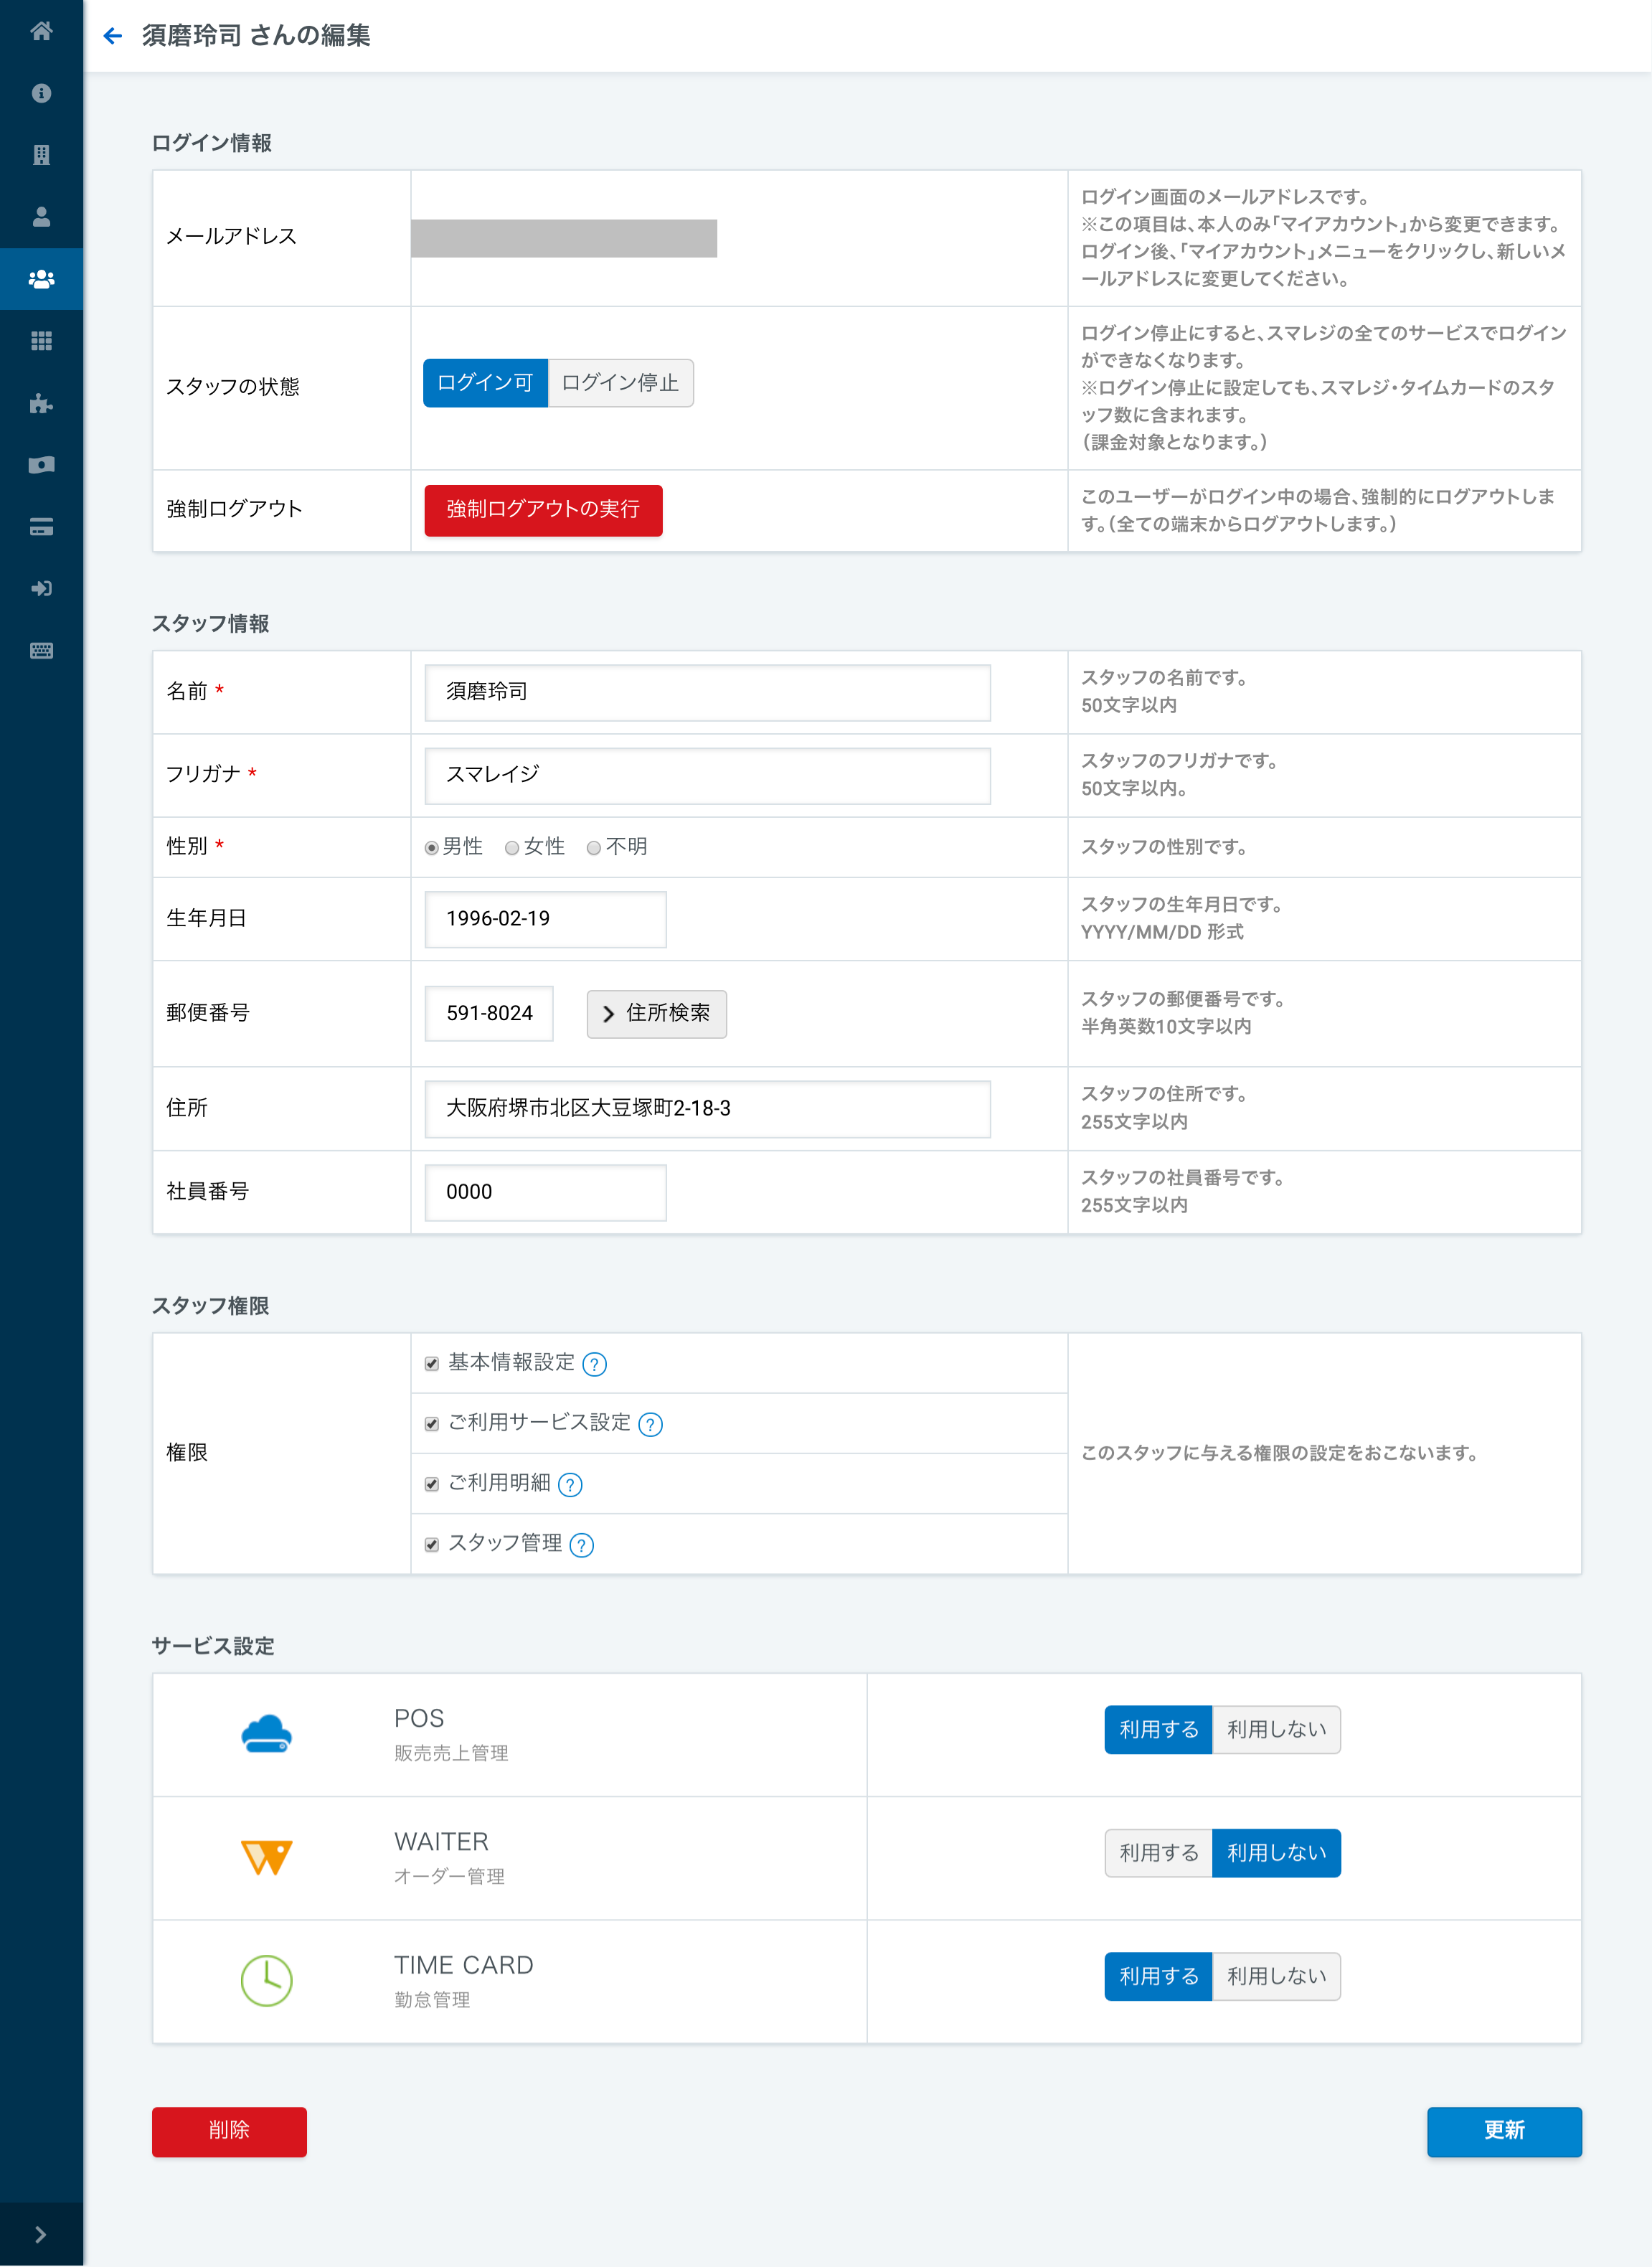
Task: Click the building icon in sidebar
Action: (x=41, y=155)
